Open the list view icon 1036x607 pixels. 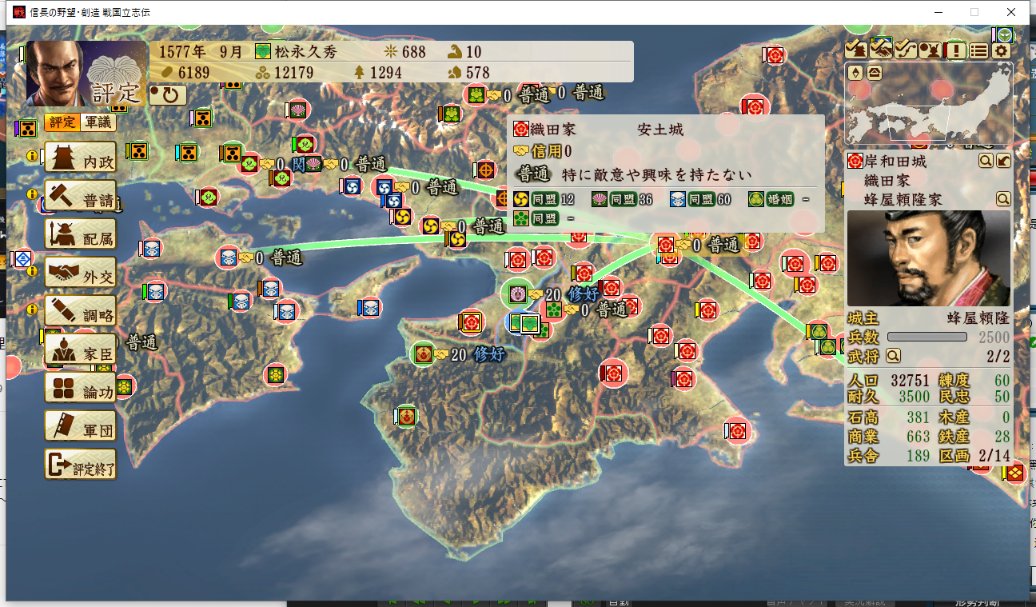pyautogui.click(x=979, y=50)
